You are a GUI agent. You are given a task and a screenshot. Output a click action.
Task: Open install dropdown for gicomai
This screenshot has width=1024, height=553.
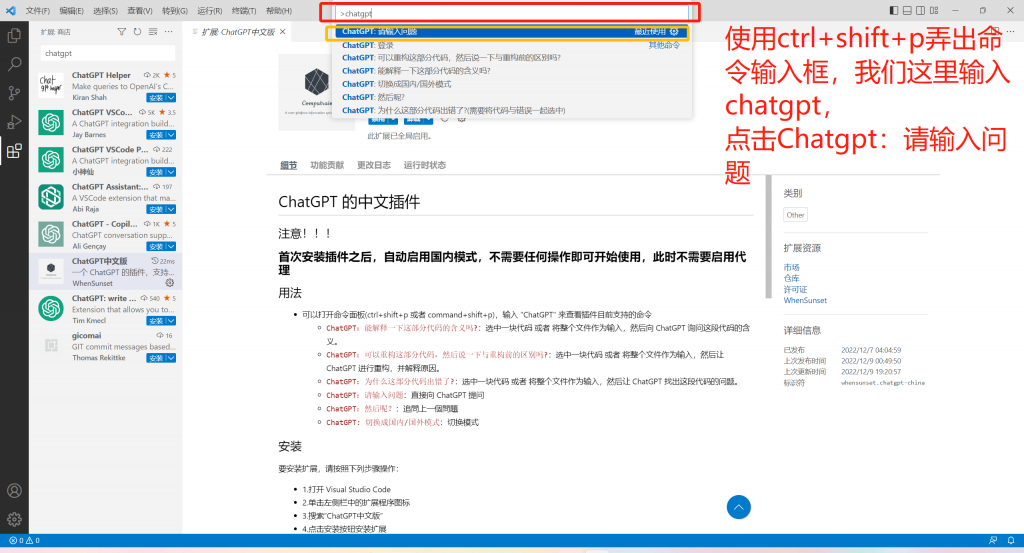coord(170,358)
